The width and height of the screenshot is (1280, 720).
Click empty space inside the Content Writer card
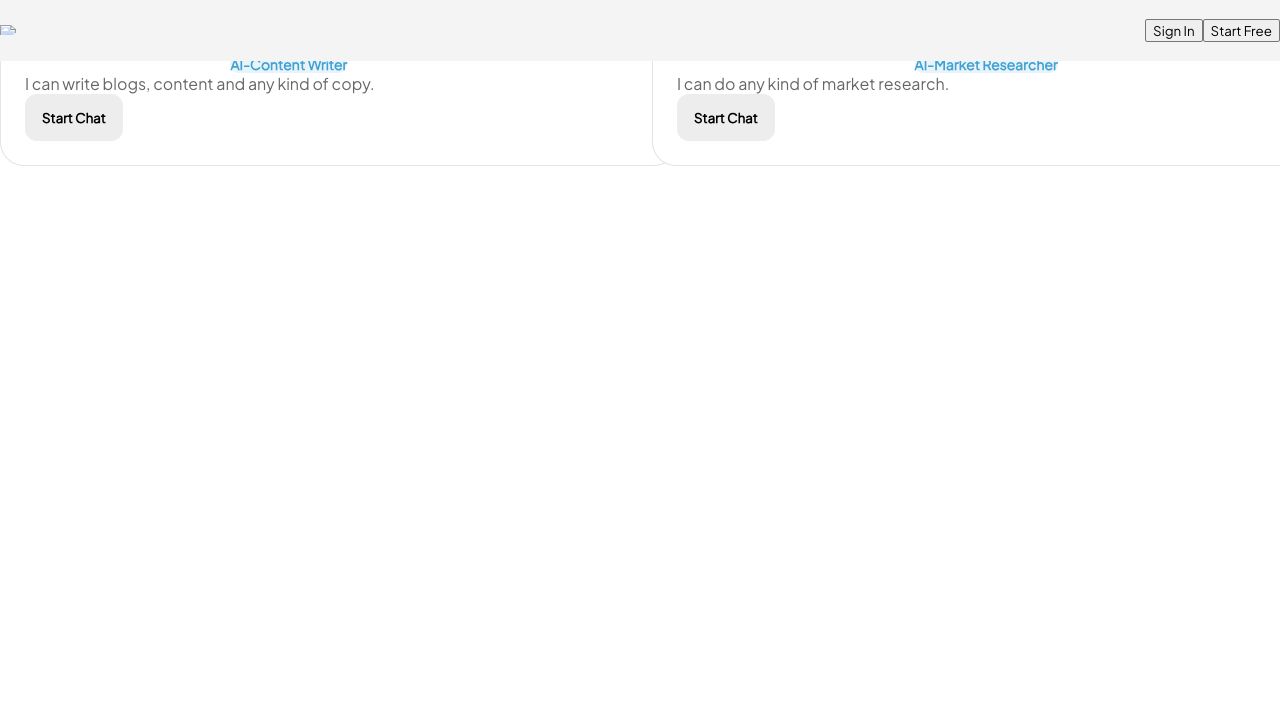point(400,125)
